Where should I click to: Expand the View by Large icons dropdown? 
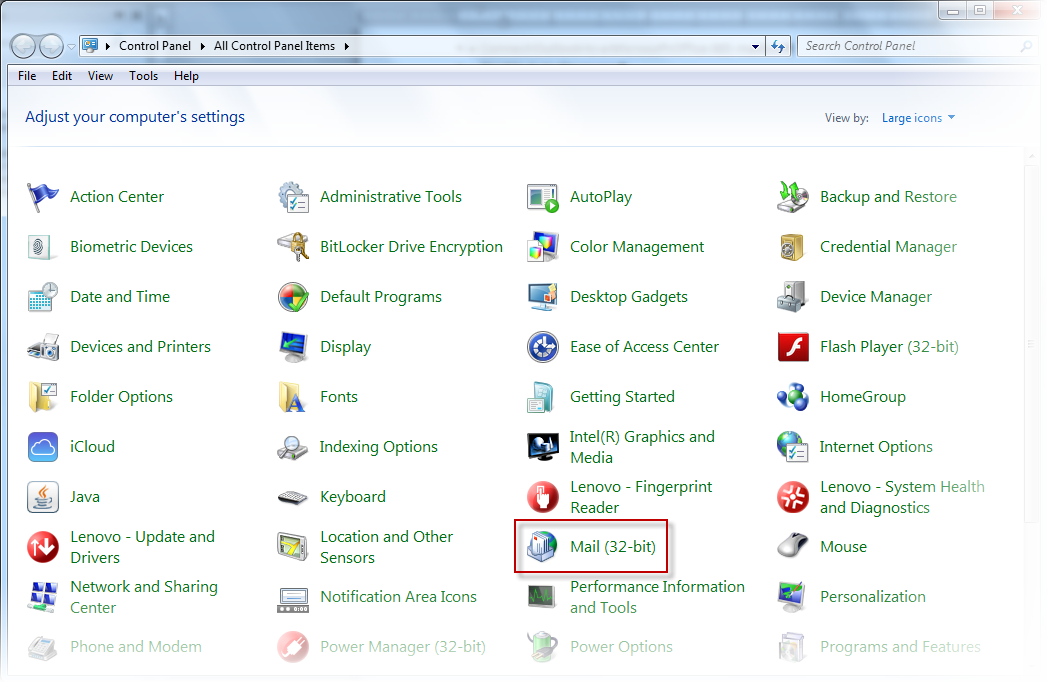coord(918,118)
